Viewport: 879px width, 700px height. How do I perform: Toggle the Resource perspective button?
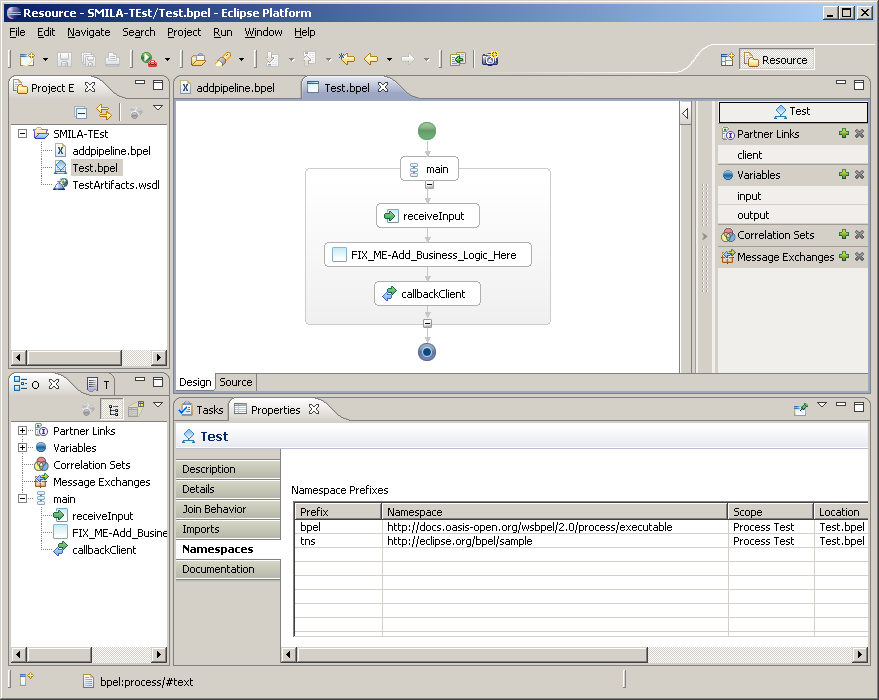(777, 60)
